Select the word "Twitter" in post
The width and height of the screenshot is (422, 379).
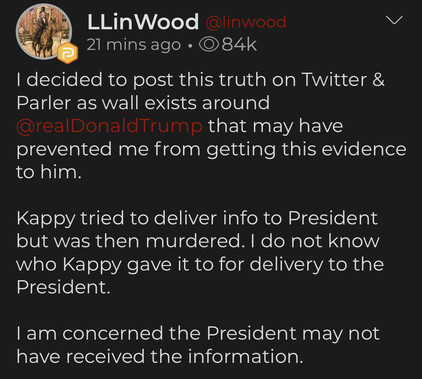pos(334,80)
